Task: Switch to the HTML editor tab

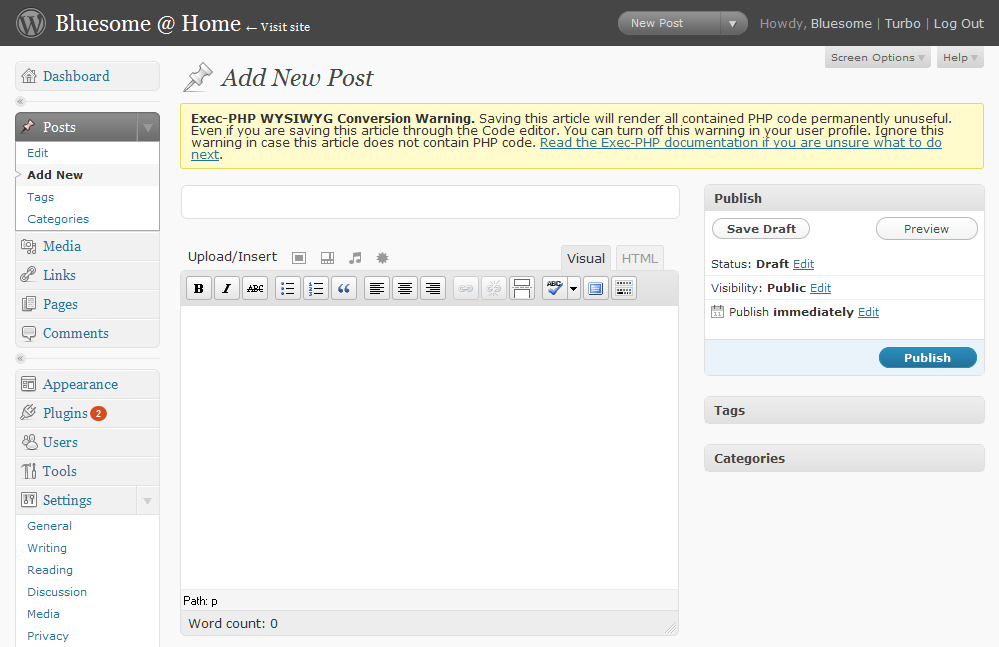Action: [640, 258]
